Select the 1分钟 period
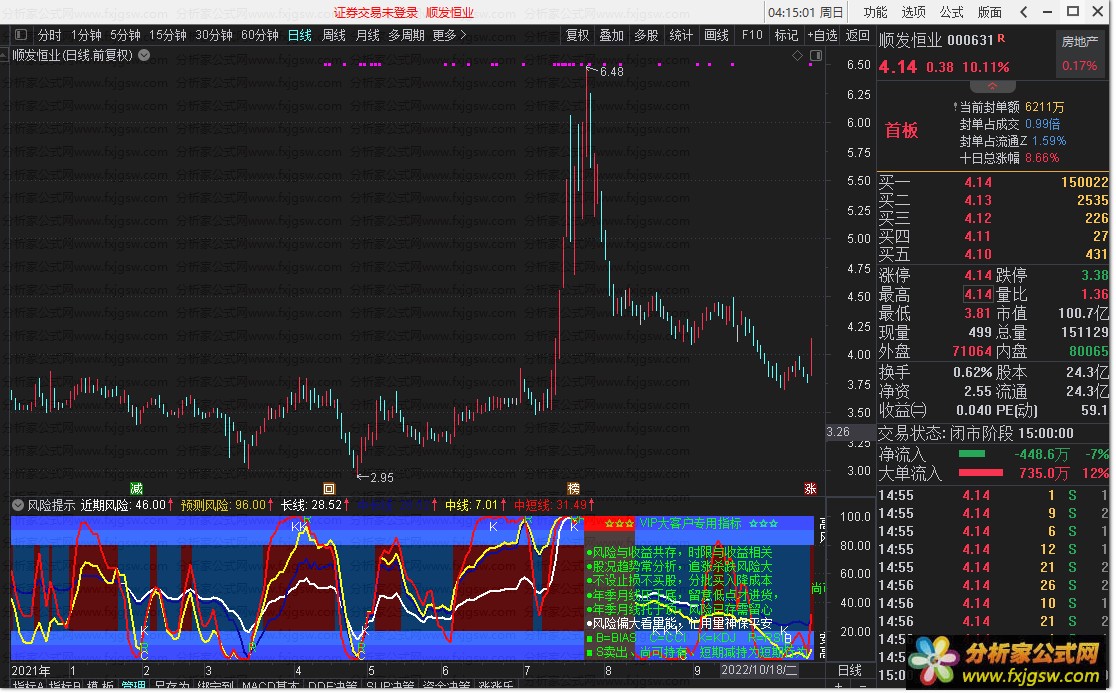Image resolution: width=1116 pixels, height=693 pixels. (x=86, y=35)
